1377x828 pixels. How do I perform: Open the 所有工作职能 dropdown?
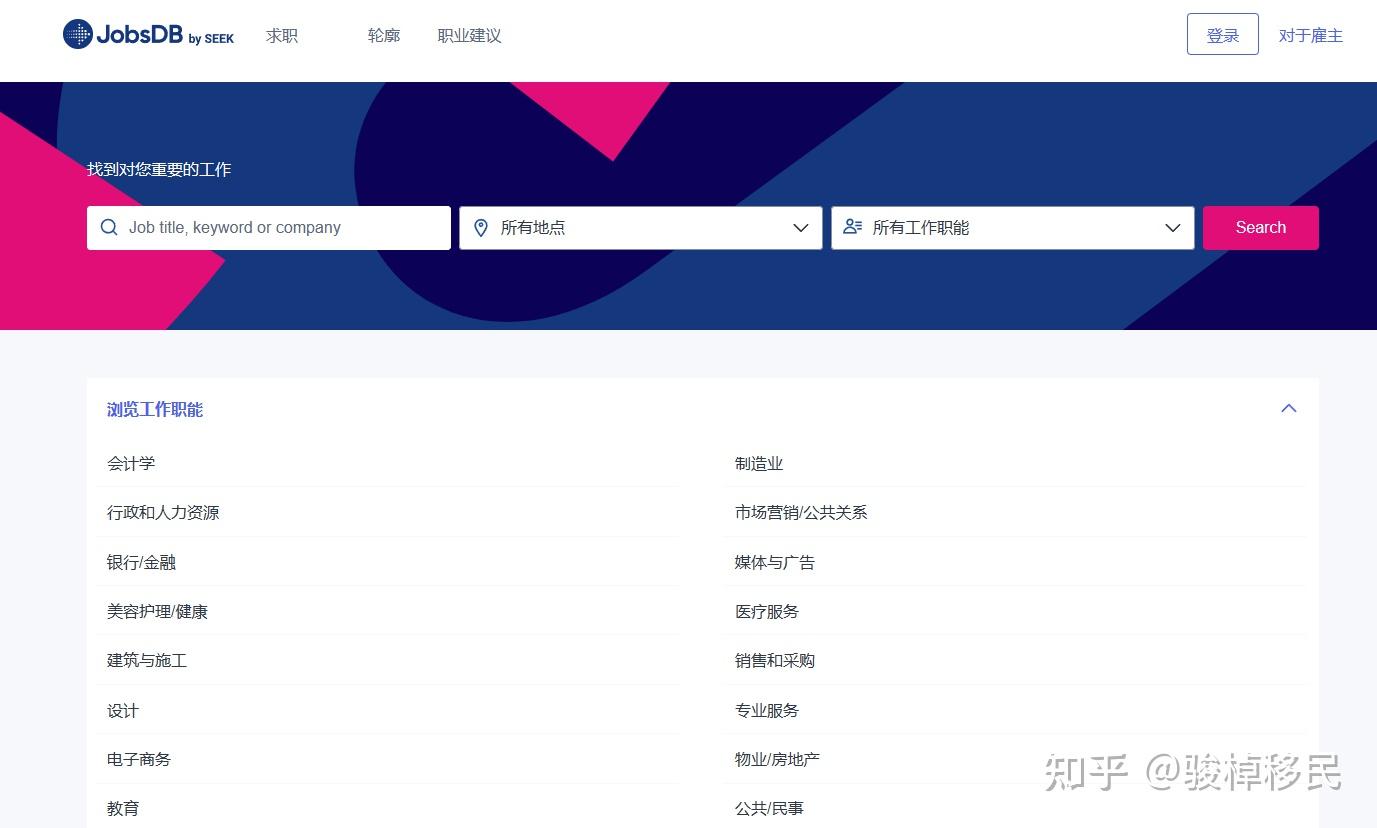[1012, 227]
